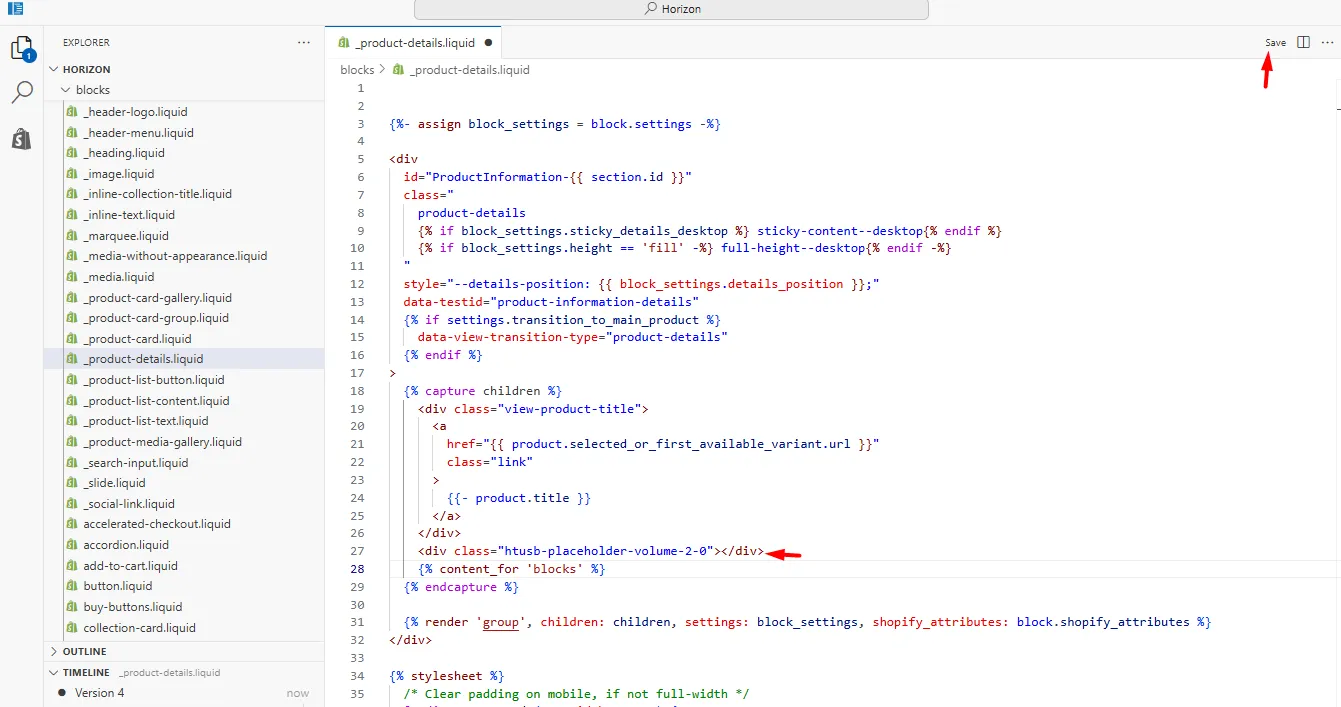Open the Shopify sidebar icon
The height and width of the screenshot is (707, 1341).
pos(22,138)
